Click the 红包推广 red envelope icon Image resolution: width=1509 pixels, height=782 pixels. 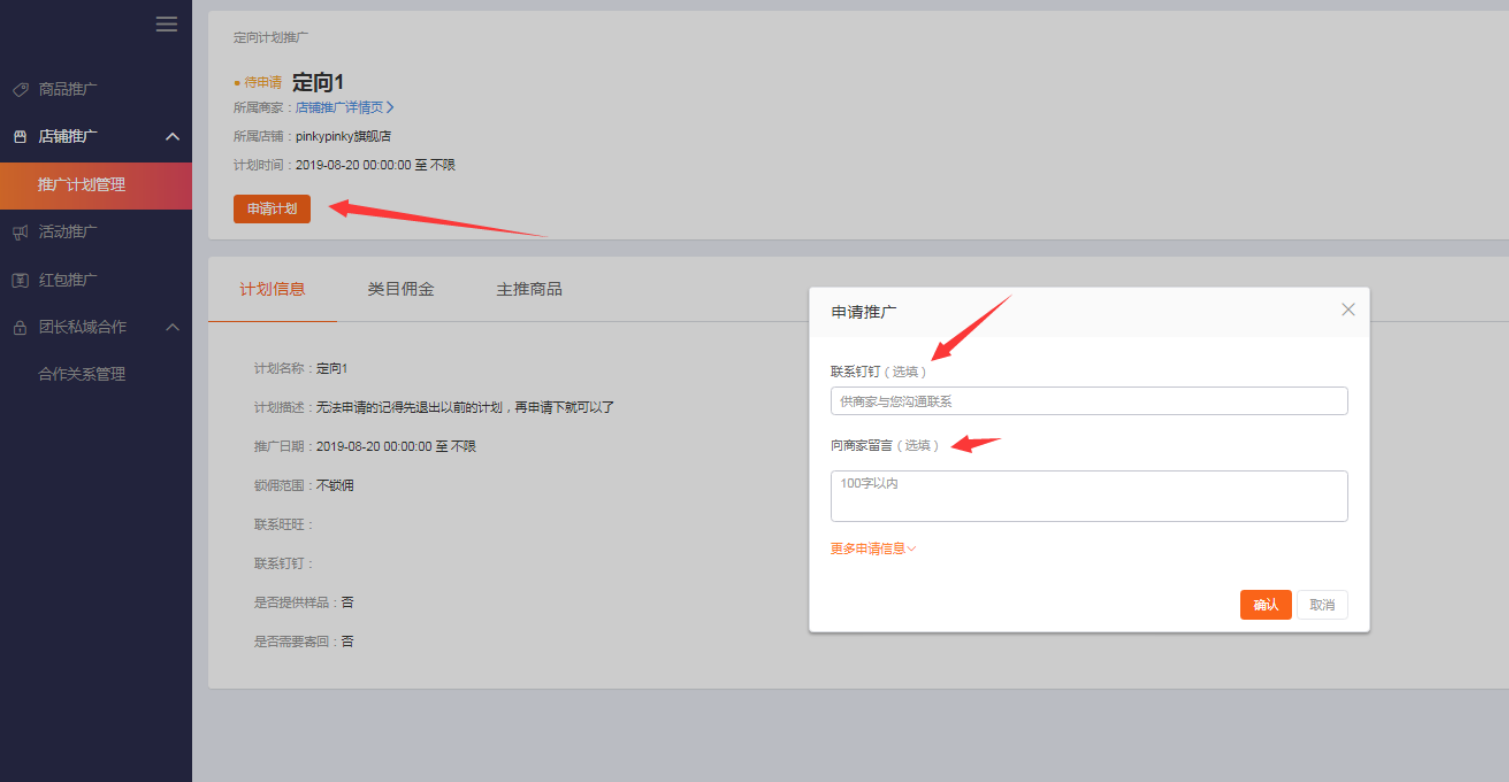[20, 281]
